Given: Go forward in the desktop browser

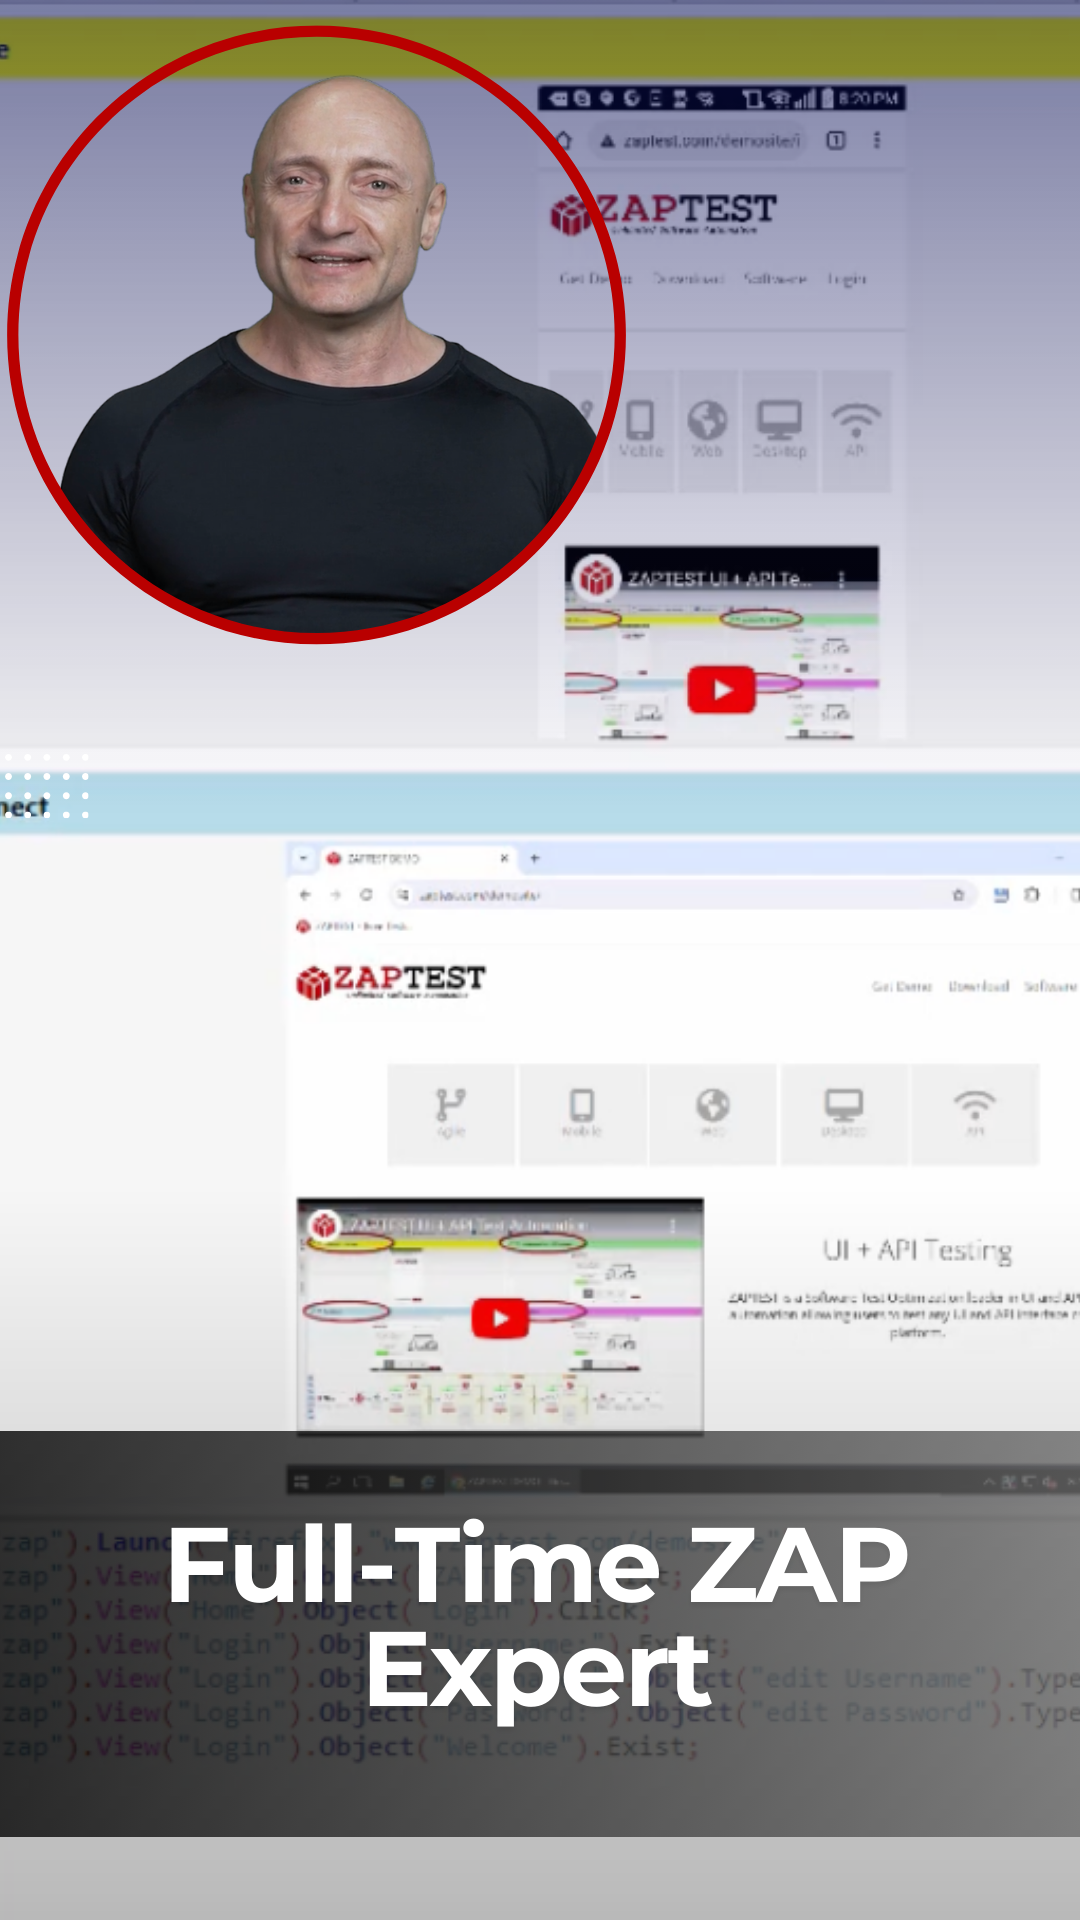Looking at the screenshot, I should coord(335,895).
